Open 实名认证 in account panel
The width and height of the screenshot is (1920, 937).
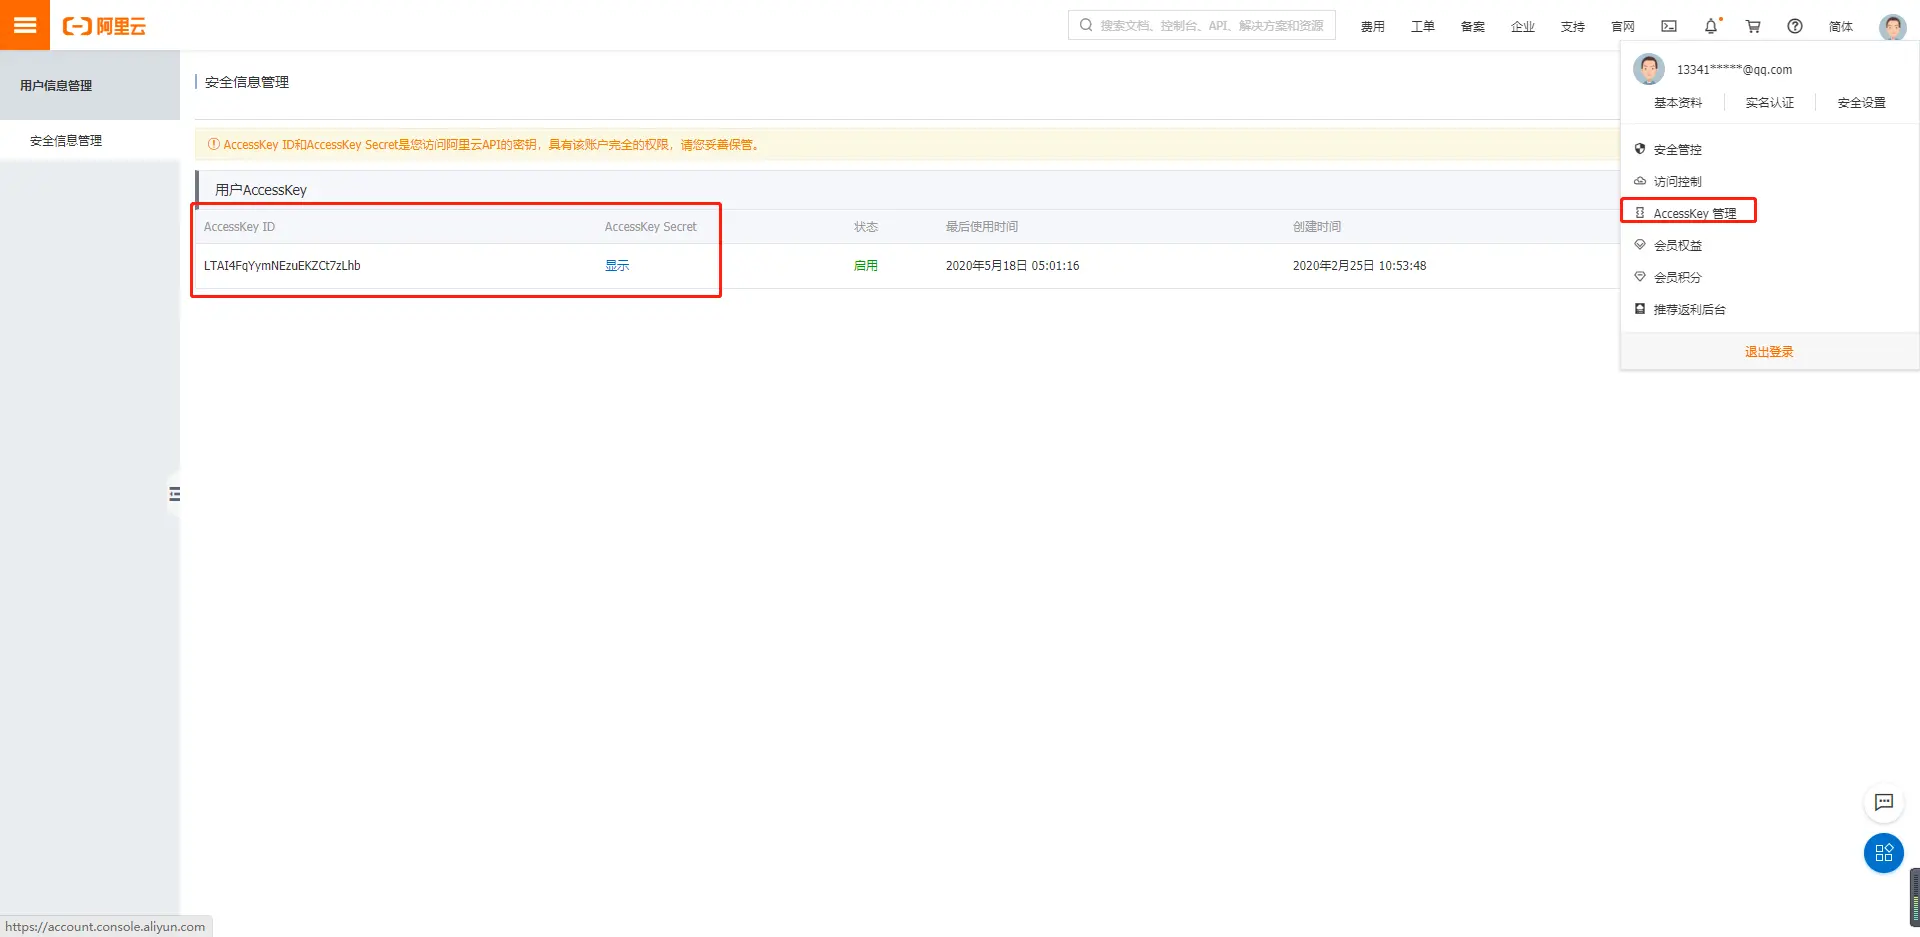point(1770,103)
